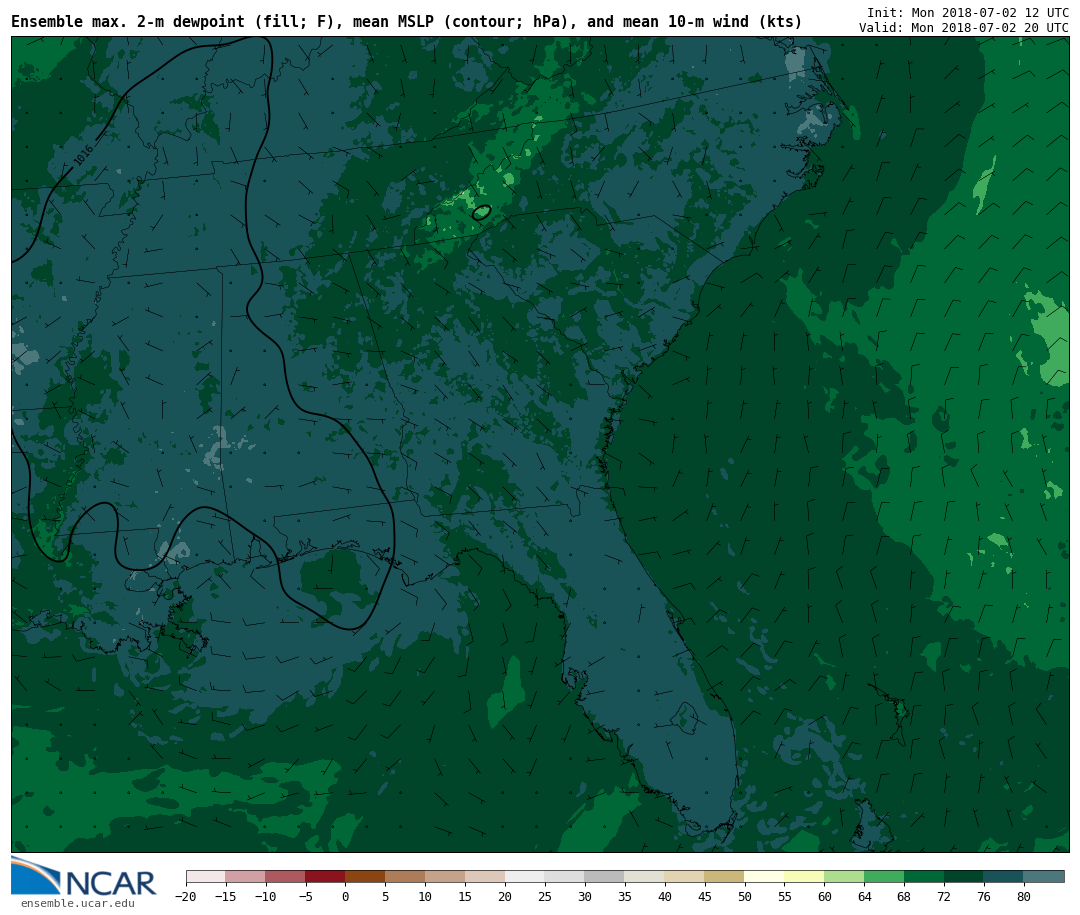Click the Init time text at top right

(967, 12)
